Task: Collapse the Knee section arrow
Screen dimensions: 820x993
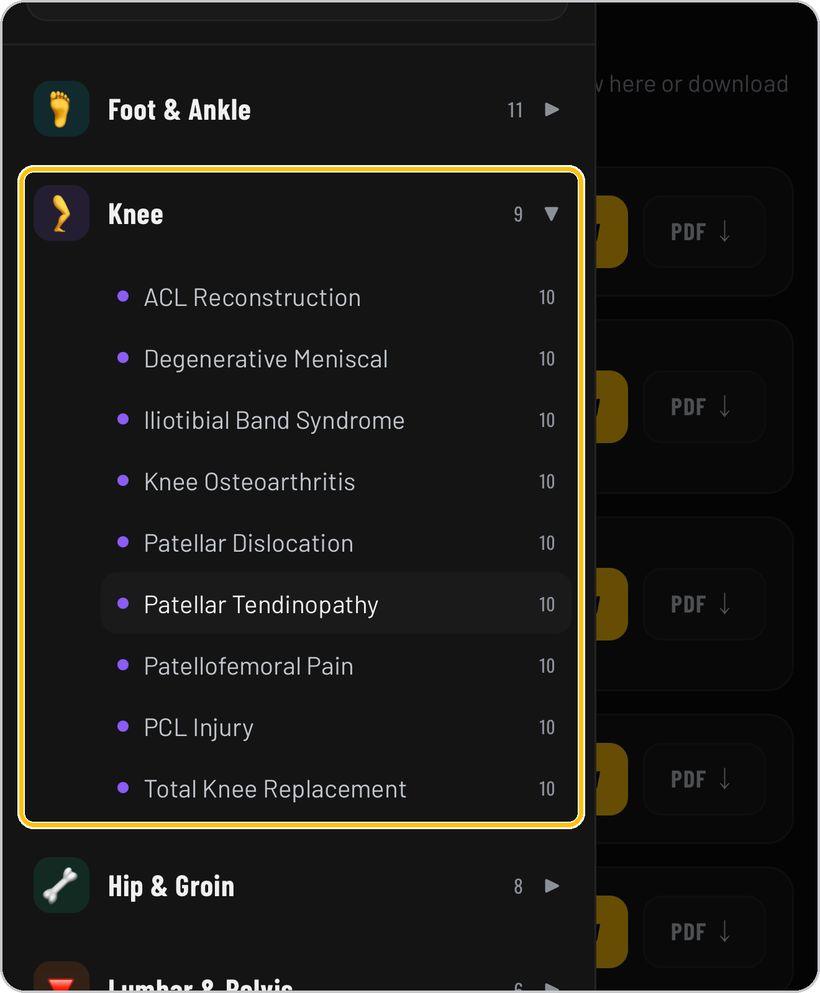Action: tap(552, 214)
